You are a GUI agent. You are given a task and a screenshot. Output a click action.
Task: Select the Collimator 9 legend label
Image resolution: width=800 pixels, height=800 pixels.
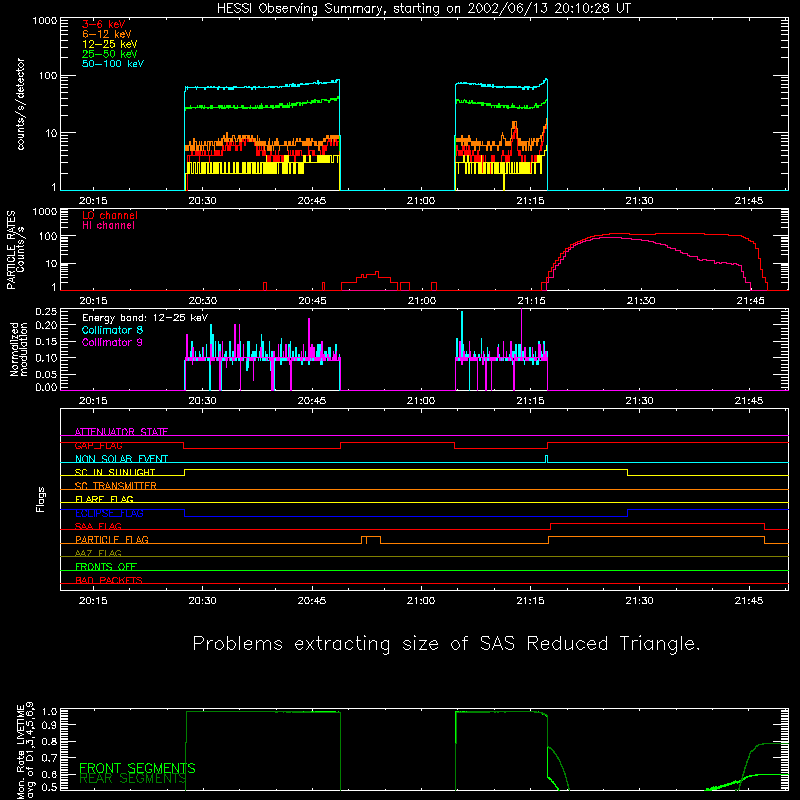112,342
